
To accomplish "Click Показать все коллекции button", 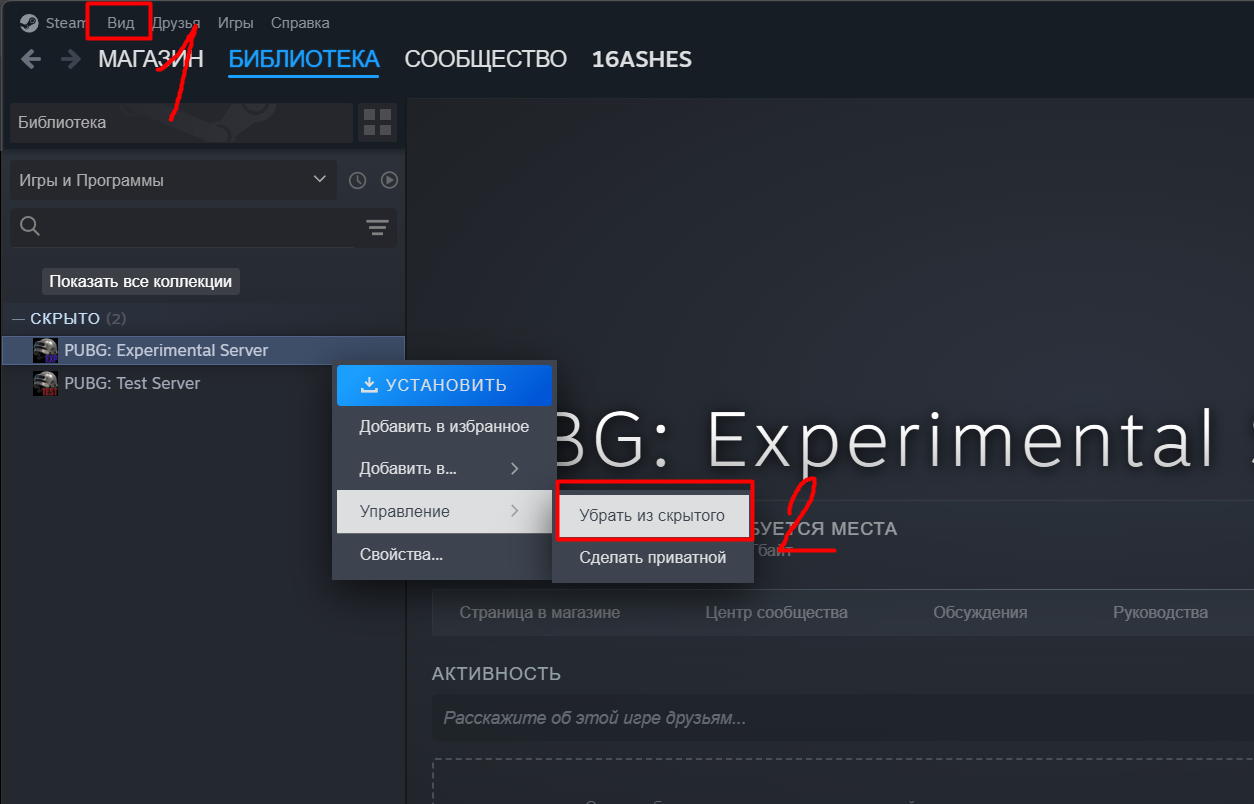I will 141,281.
